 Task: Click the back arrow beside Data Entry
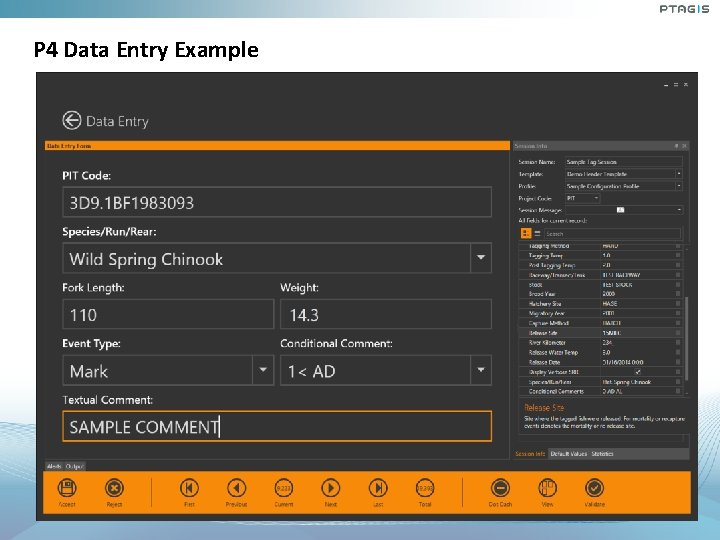(72, 121)
